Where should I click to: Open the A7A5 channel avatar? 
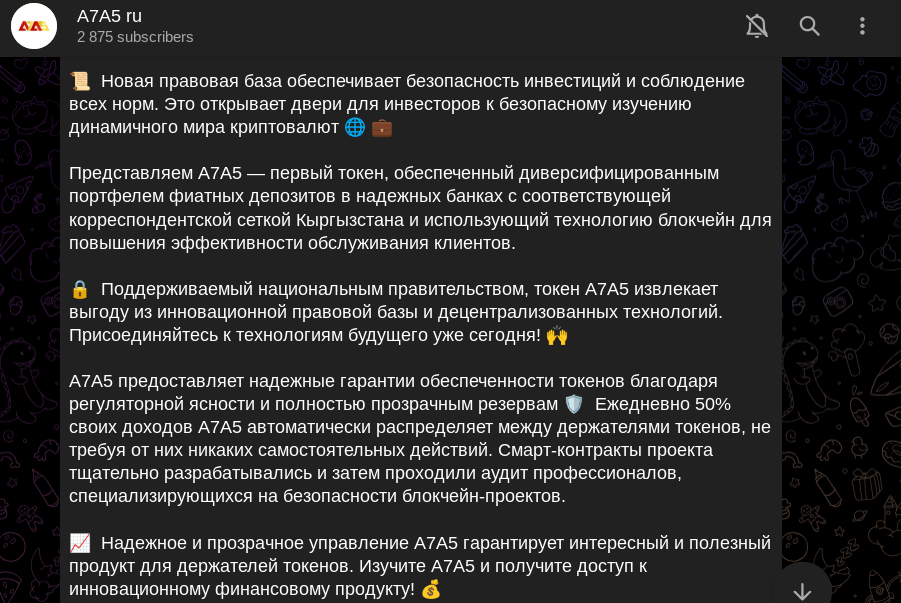[x=34, y=26]
